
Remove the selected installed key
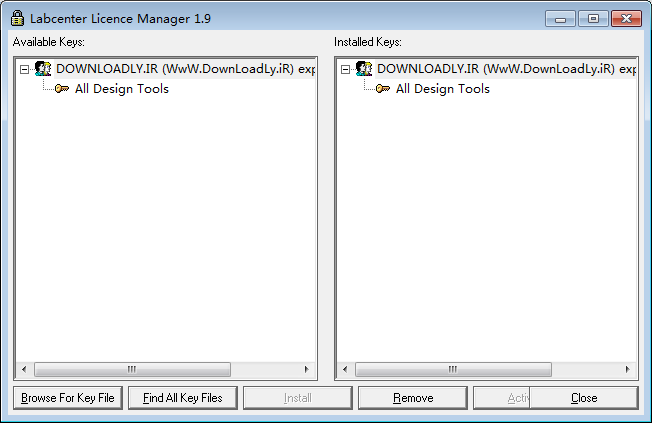[x=413, y=398]
